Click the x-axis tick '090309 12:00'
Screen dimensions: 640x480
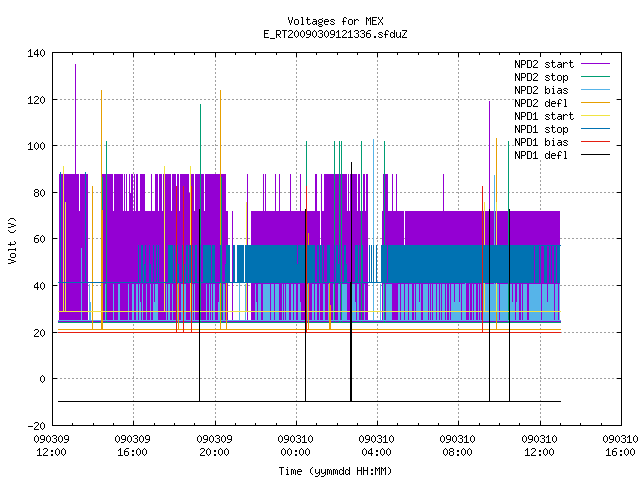click(x=51, y=446)
